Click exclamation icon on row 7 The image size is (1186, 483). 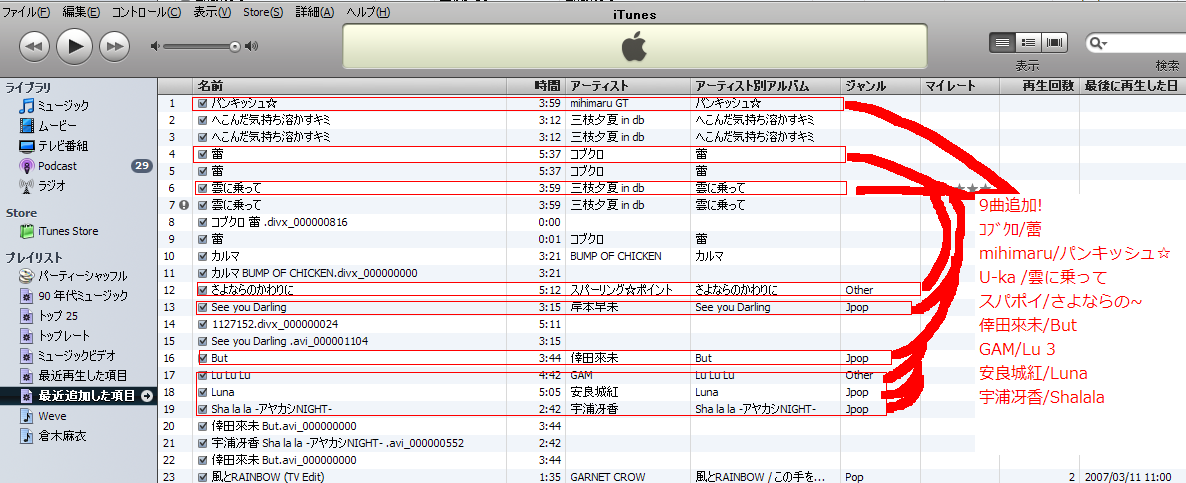pos(185,205)
